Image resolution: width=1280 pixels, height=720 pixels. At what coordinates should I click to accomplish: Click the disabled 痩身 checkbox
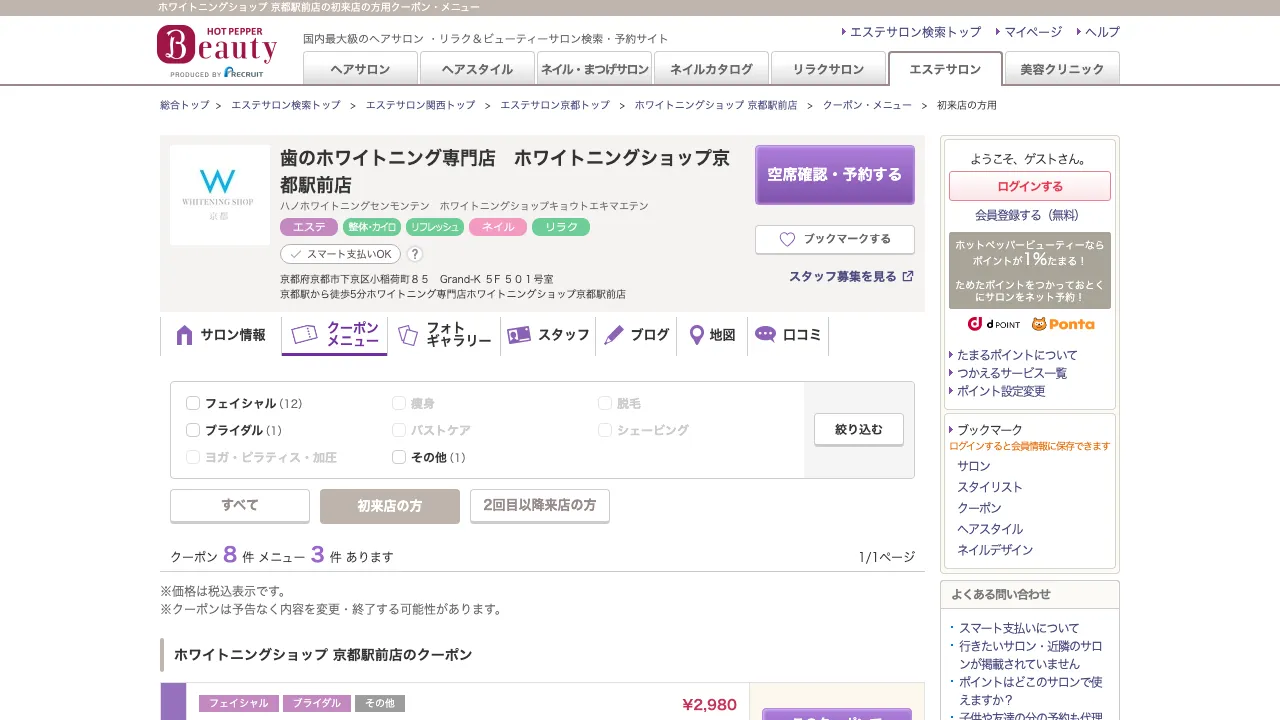399,403
